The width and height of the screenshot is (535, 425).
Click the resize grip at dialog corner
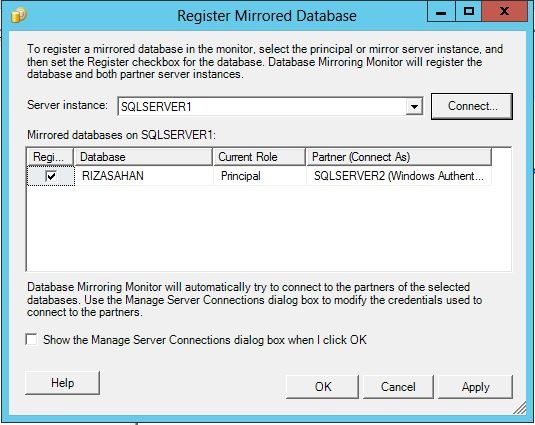pyautogui.click(x=519, y=408)
